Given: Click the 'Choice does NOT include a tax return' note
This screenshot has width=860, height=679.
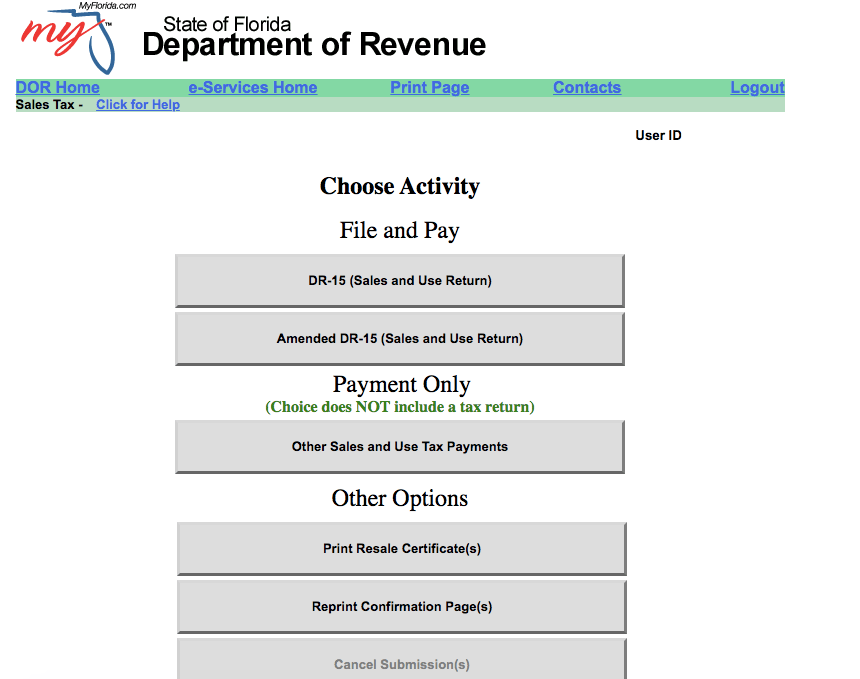Looking at the screenshot, I should pyautogui.click(x=400, y=407).
